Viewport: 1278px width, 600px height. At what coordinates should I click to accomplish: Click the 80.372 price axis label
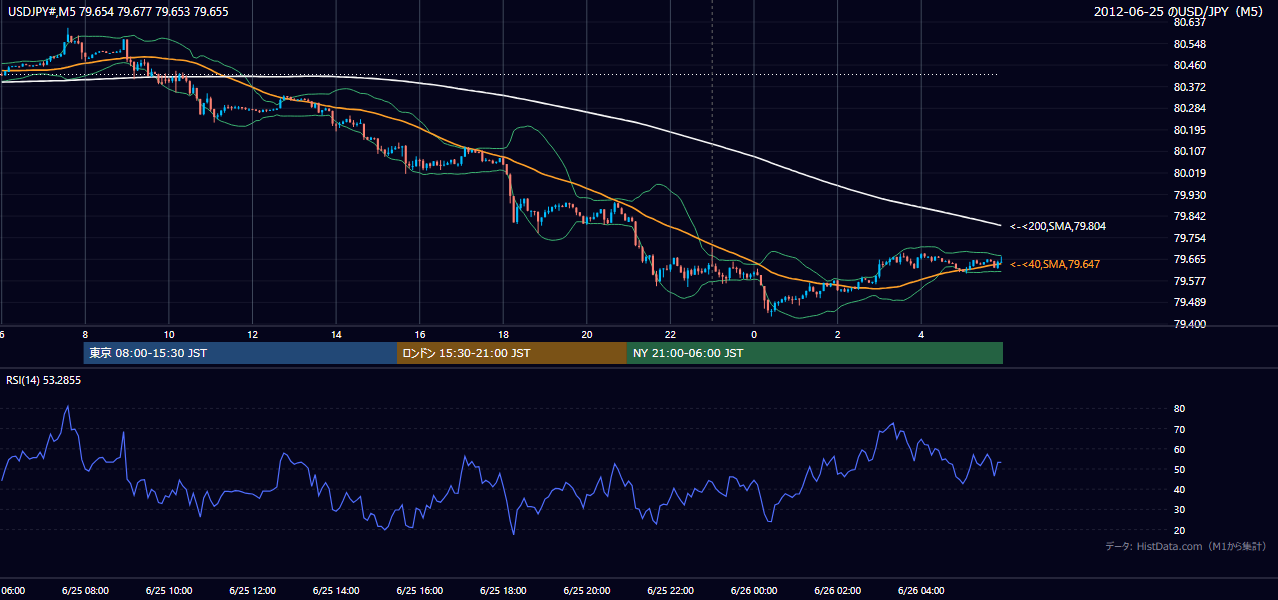[1188, 87]
